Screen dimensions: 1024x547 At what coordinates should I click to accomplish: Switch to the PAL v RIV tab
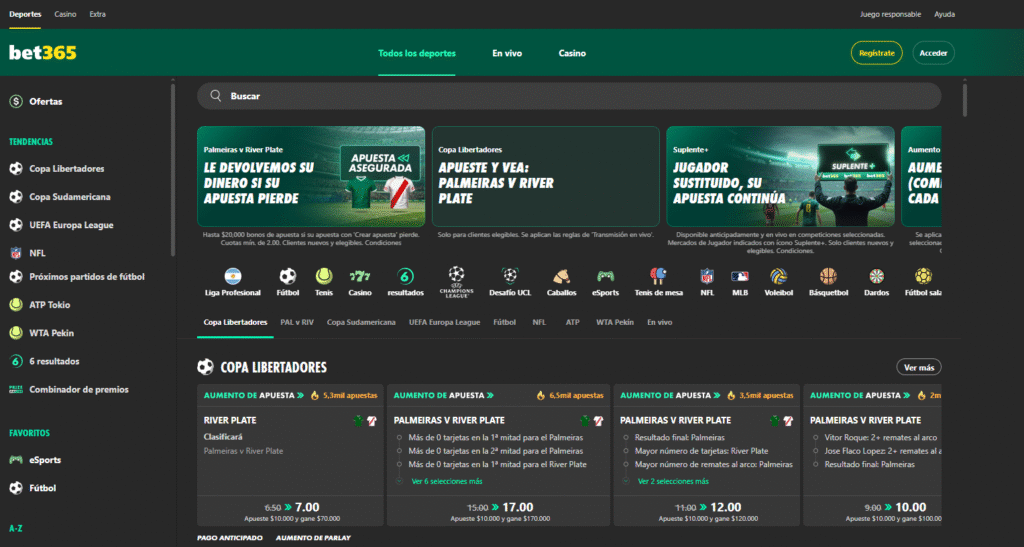click(x=297, y=322)
